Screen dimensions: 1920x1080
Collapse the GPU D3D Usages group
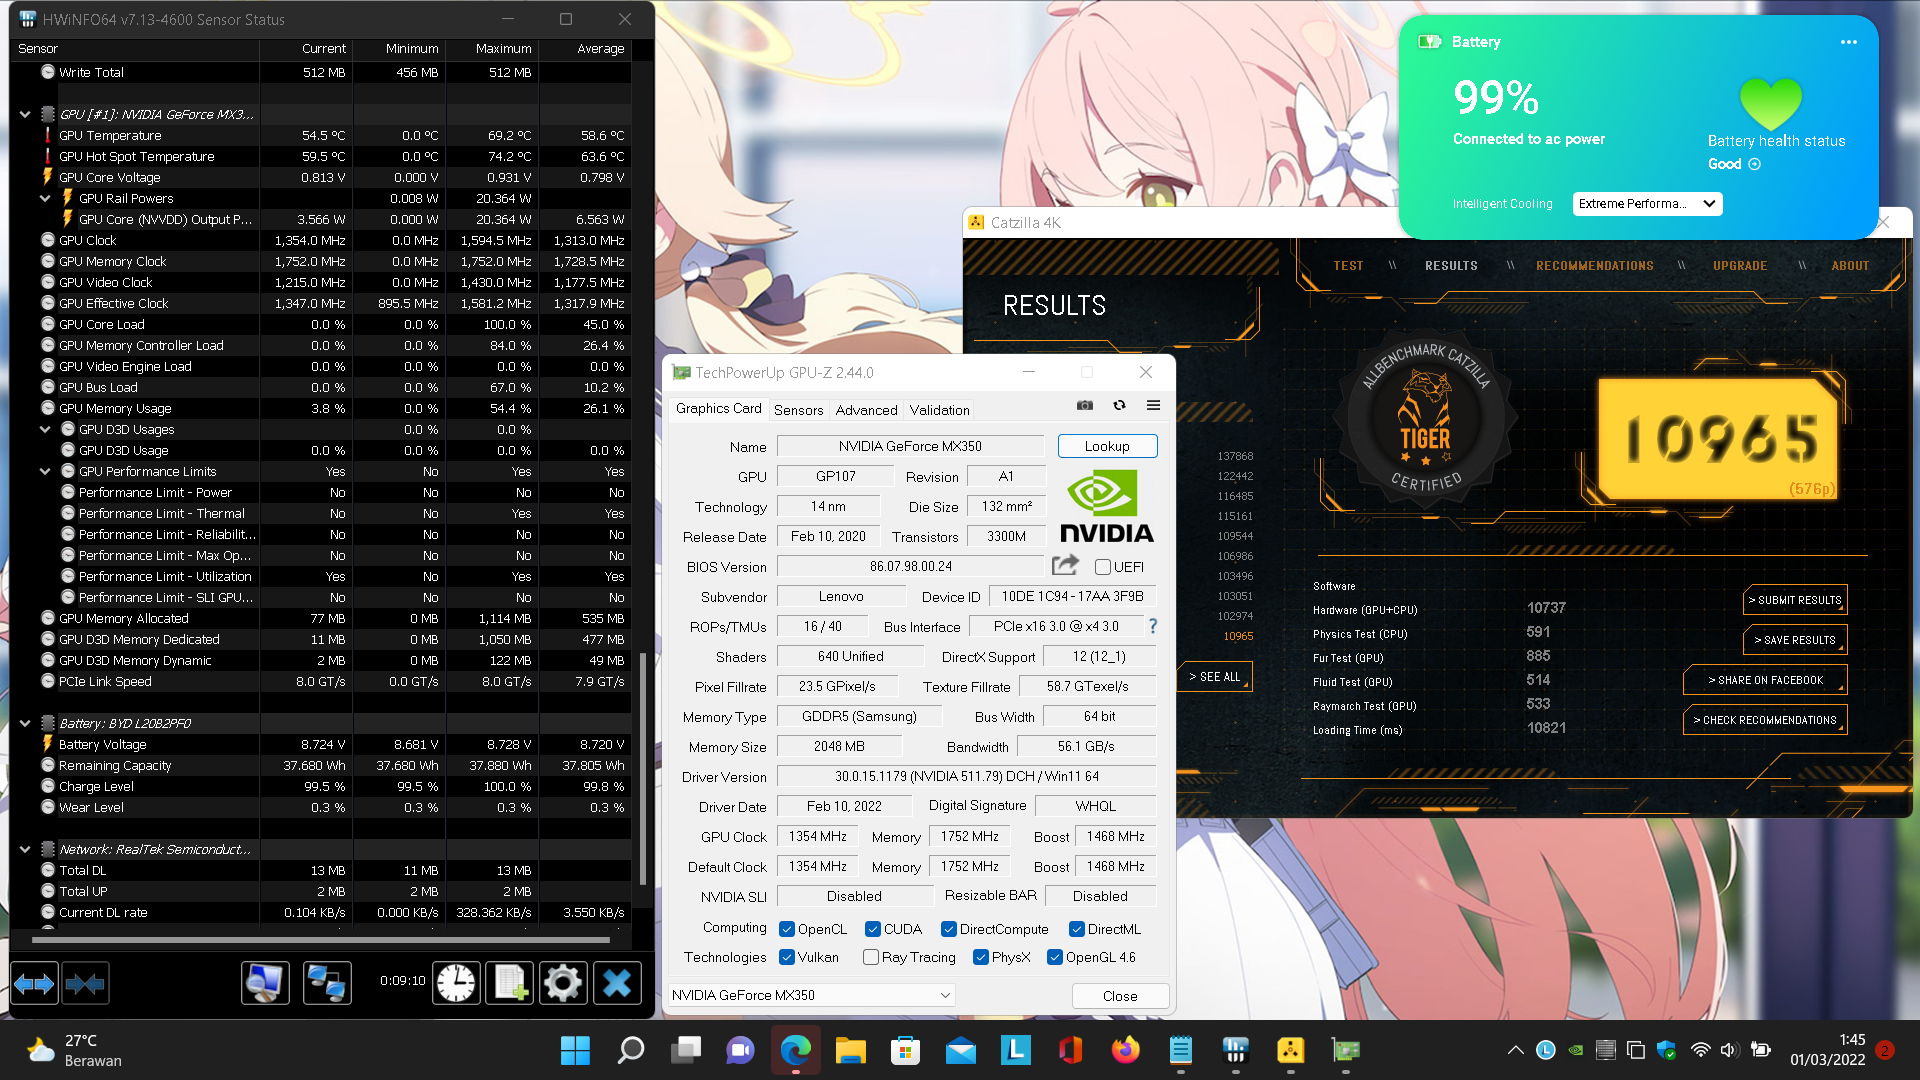click(45, 429)
